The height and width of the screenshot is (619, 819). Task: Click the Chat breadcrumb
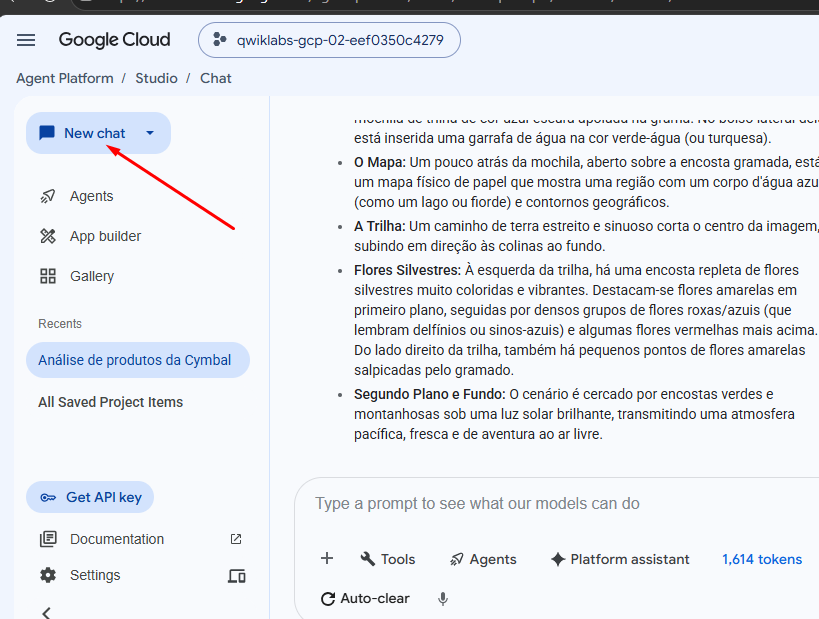pos(216,78)
